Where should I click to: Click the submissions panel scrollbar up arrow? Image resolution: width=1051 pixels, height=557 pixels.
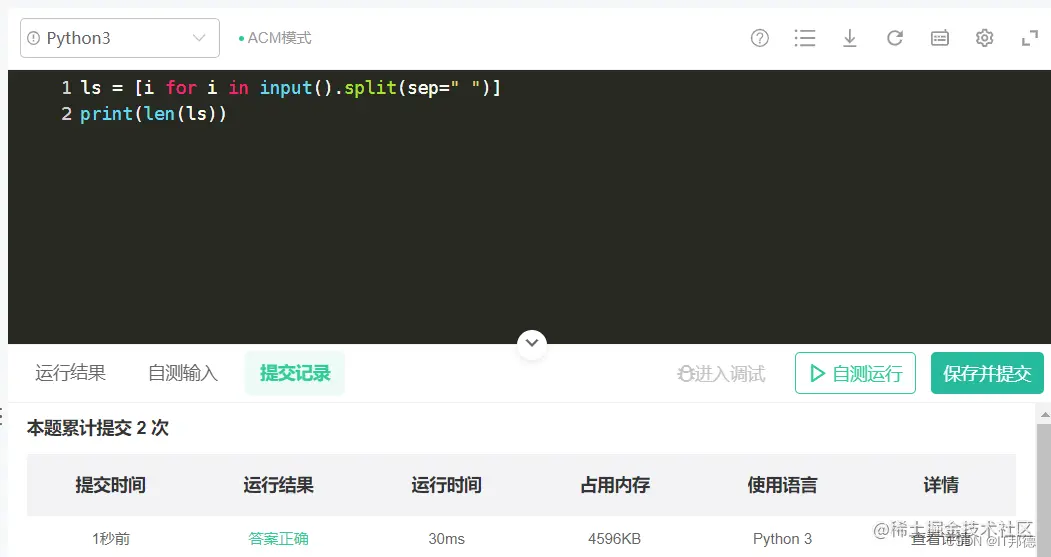tap(1044, 416)
